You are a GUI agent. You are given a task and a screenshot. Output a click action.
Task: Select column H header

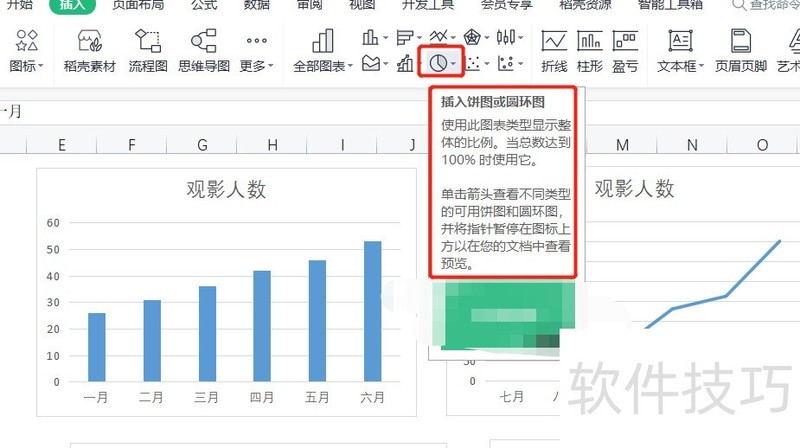[x=272, y=145]
